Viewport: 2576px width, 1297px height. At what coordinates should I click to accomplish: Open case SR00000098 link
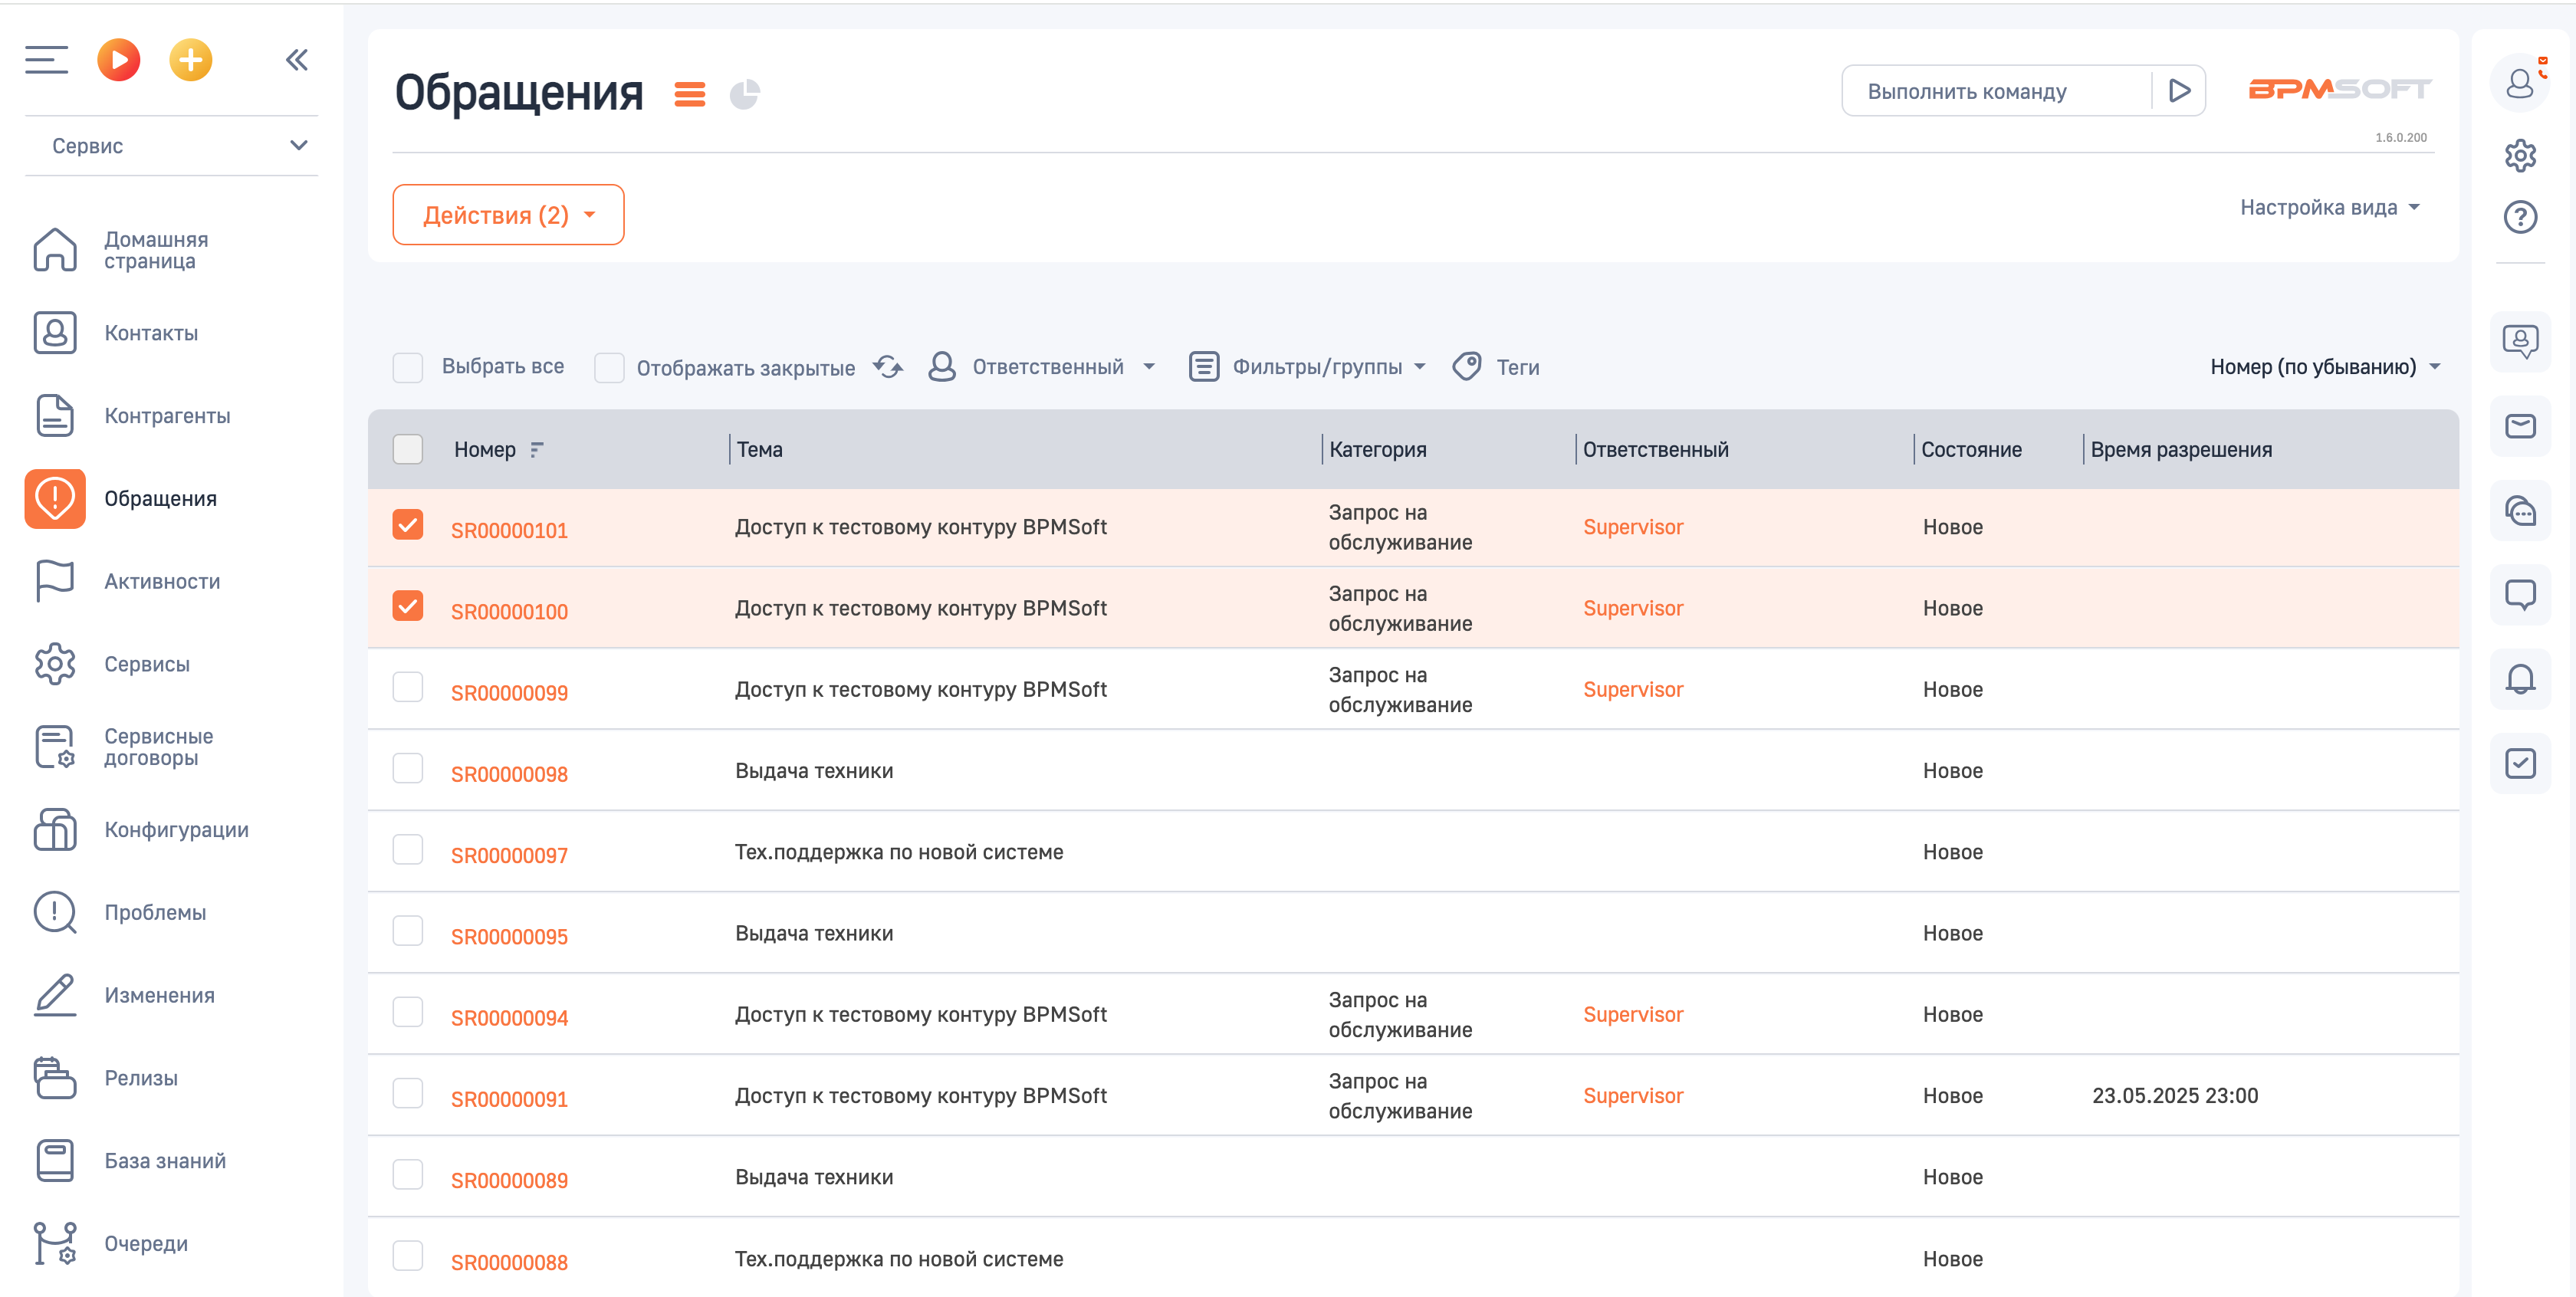click(x=509, y=774)
